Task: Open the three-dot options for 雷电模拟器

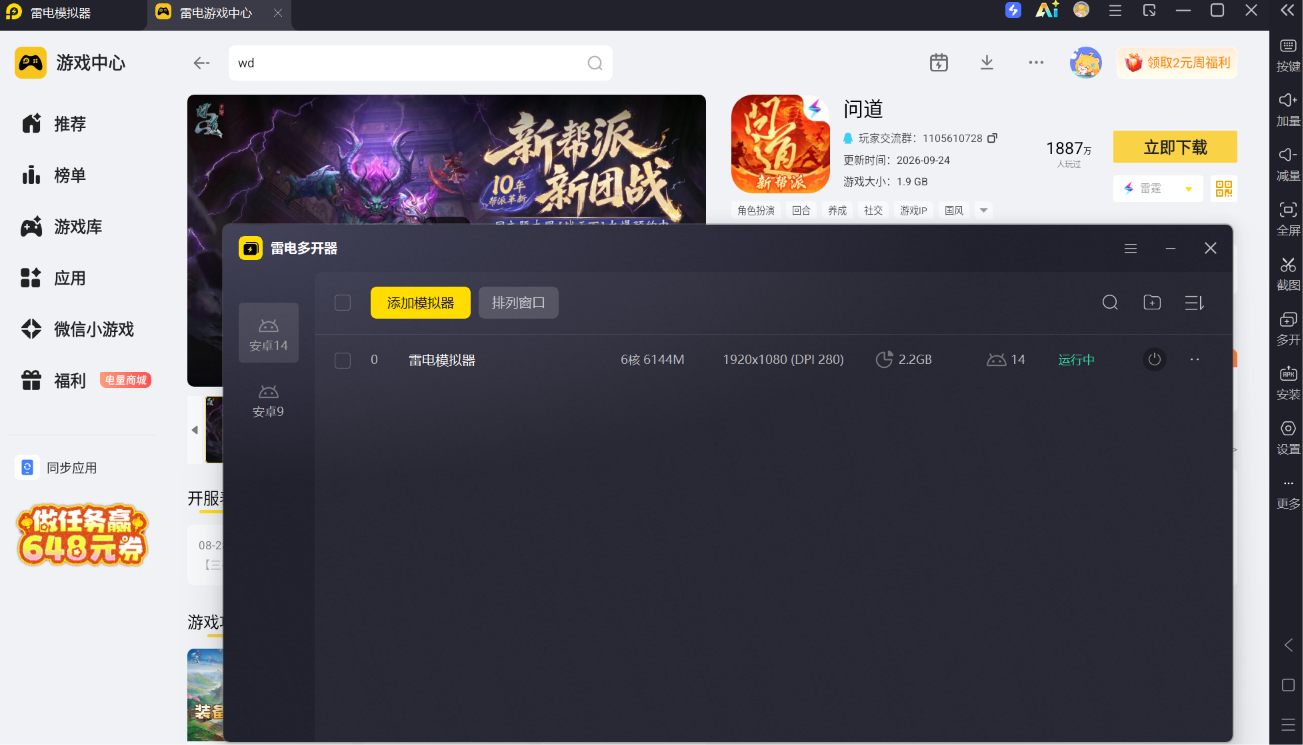Action: (x=1195, y=359)
